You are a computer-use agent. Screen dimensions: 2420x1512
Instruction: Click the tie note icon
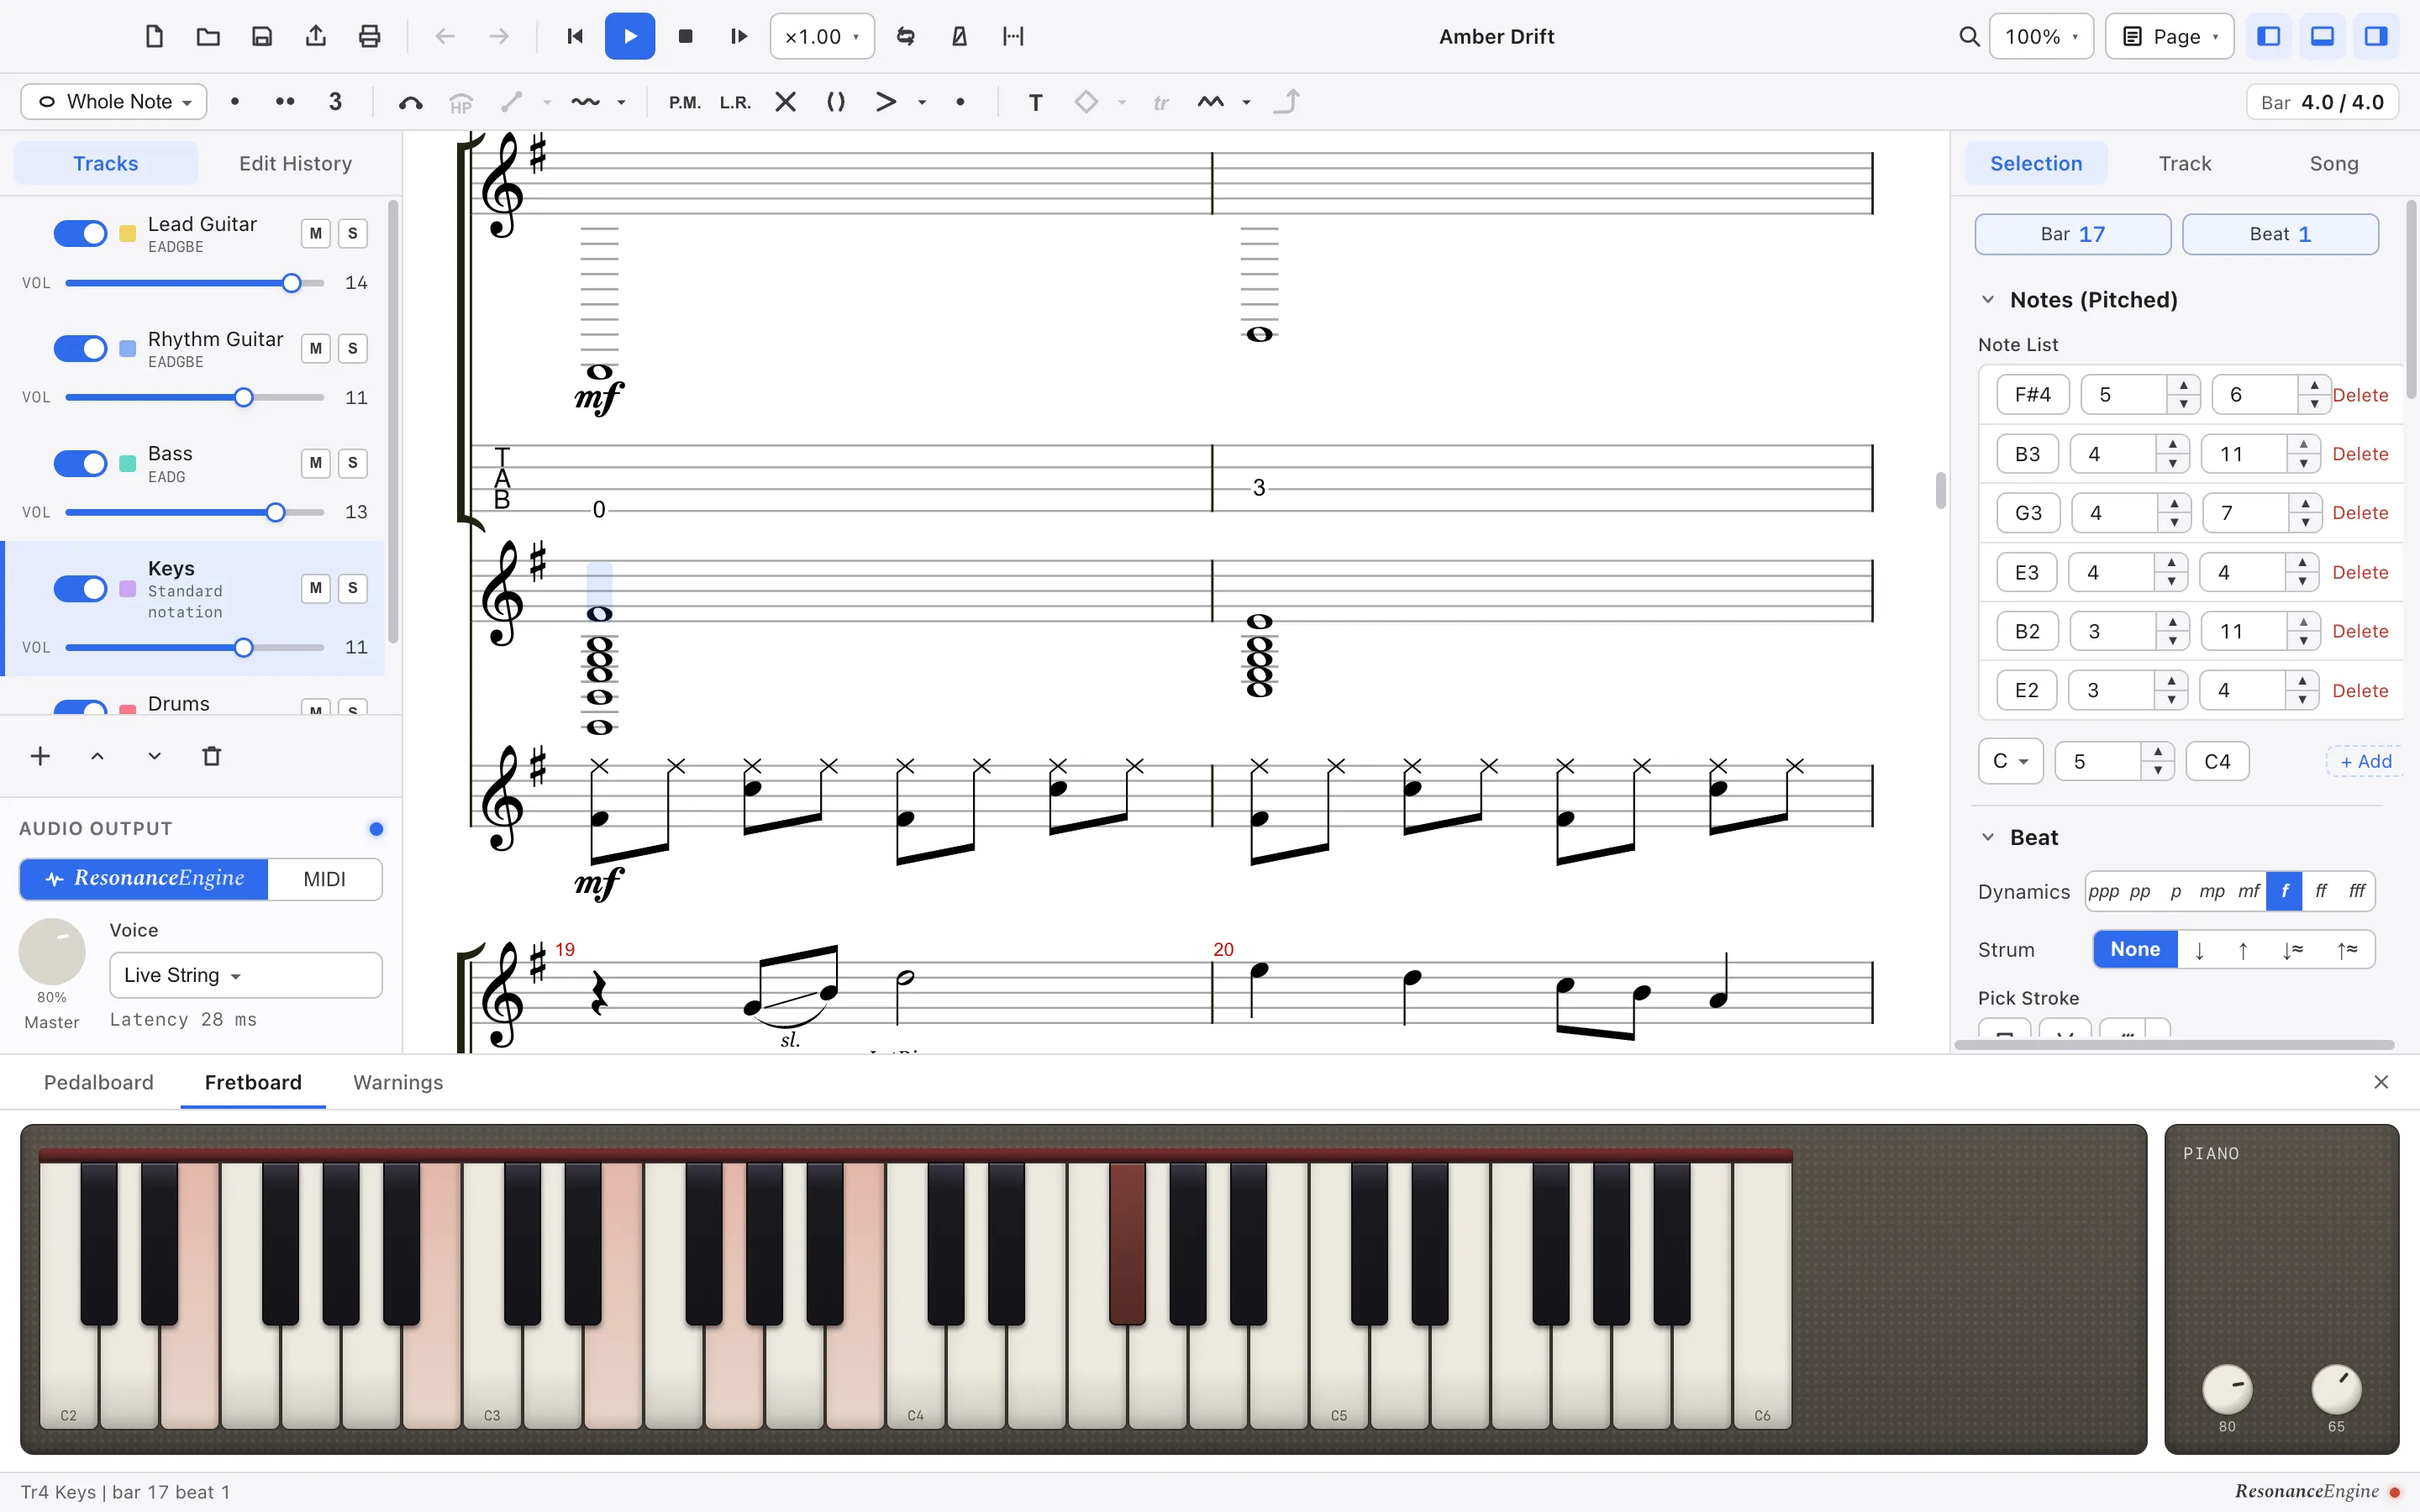click(410, 102)
